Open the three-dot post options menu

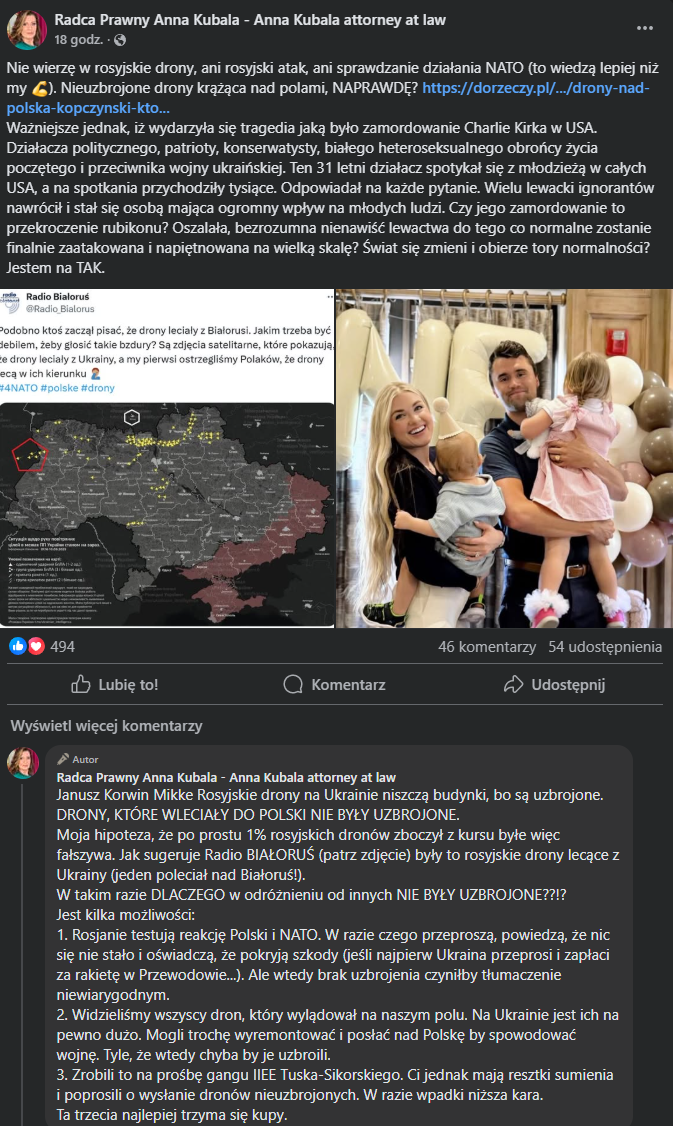[x=644, y=28]
